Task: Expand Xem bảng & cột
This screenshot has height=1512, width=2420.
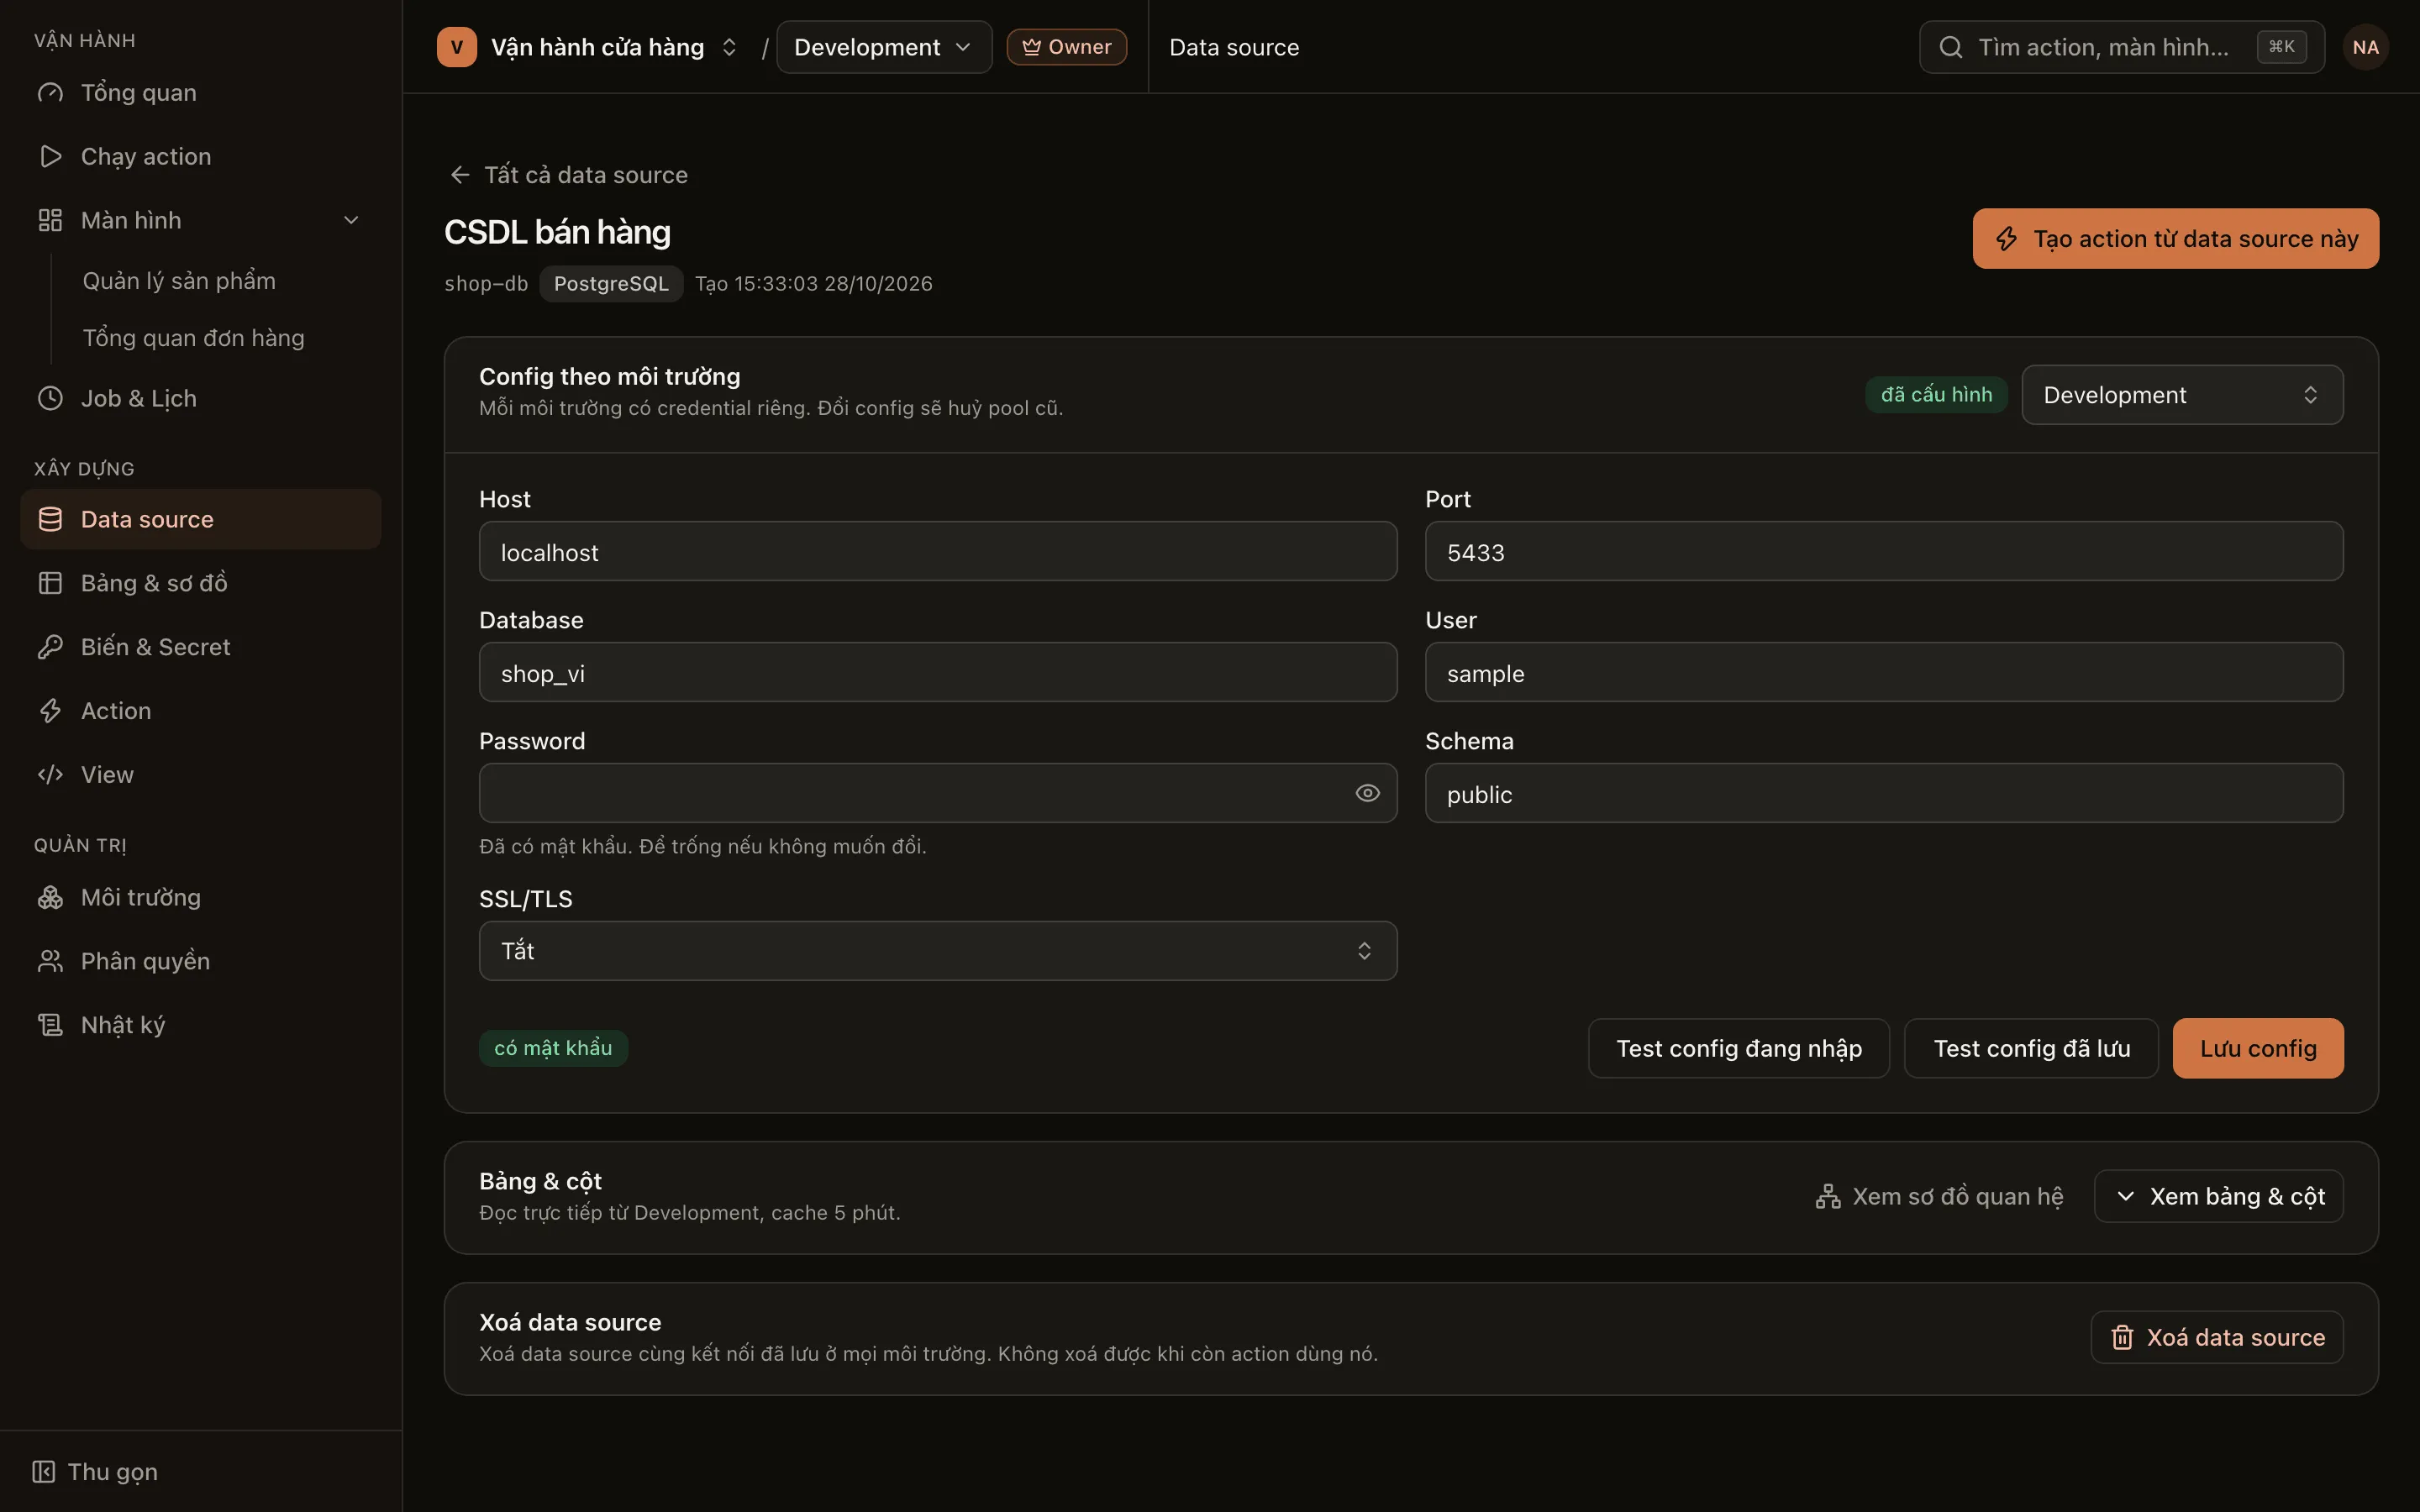Action: pyautogui.click(x=2218, y=1196)
